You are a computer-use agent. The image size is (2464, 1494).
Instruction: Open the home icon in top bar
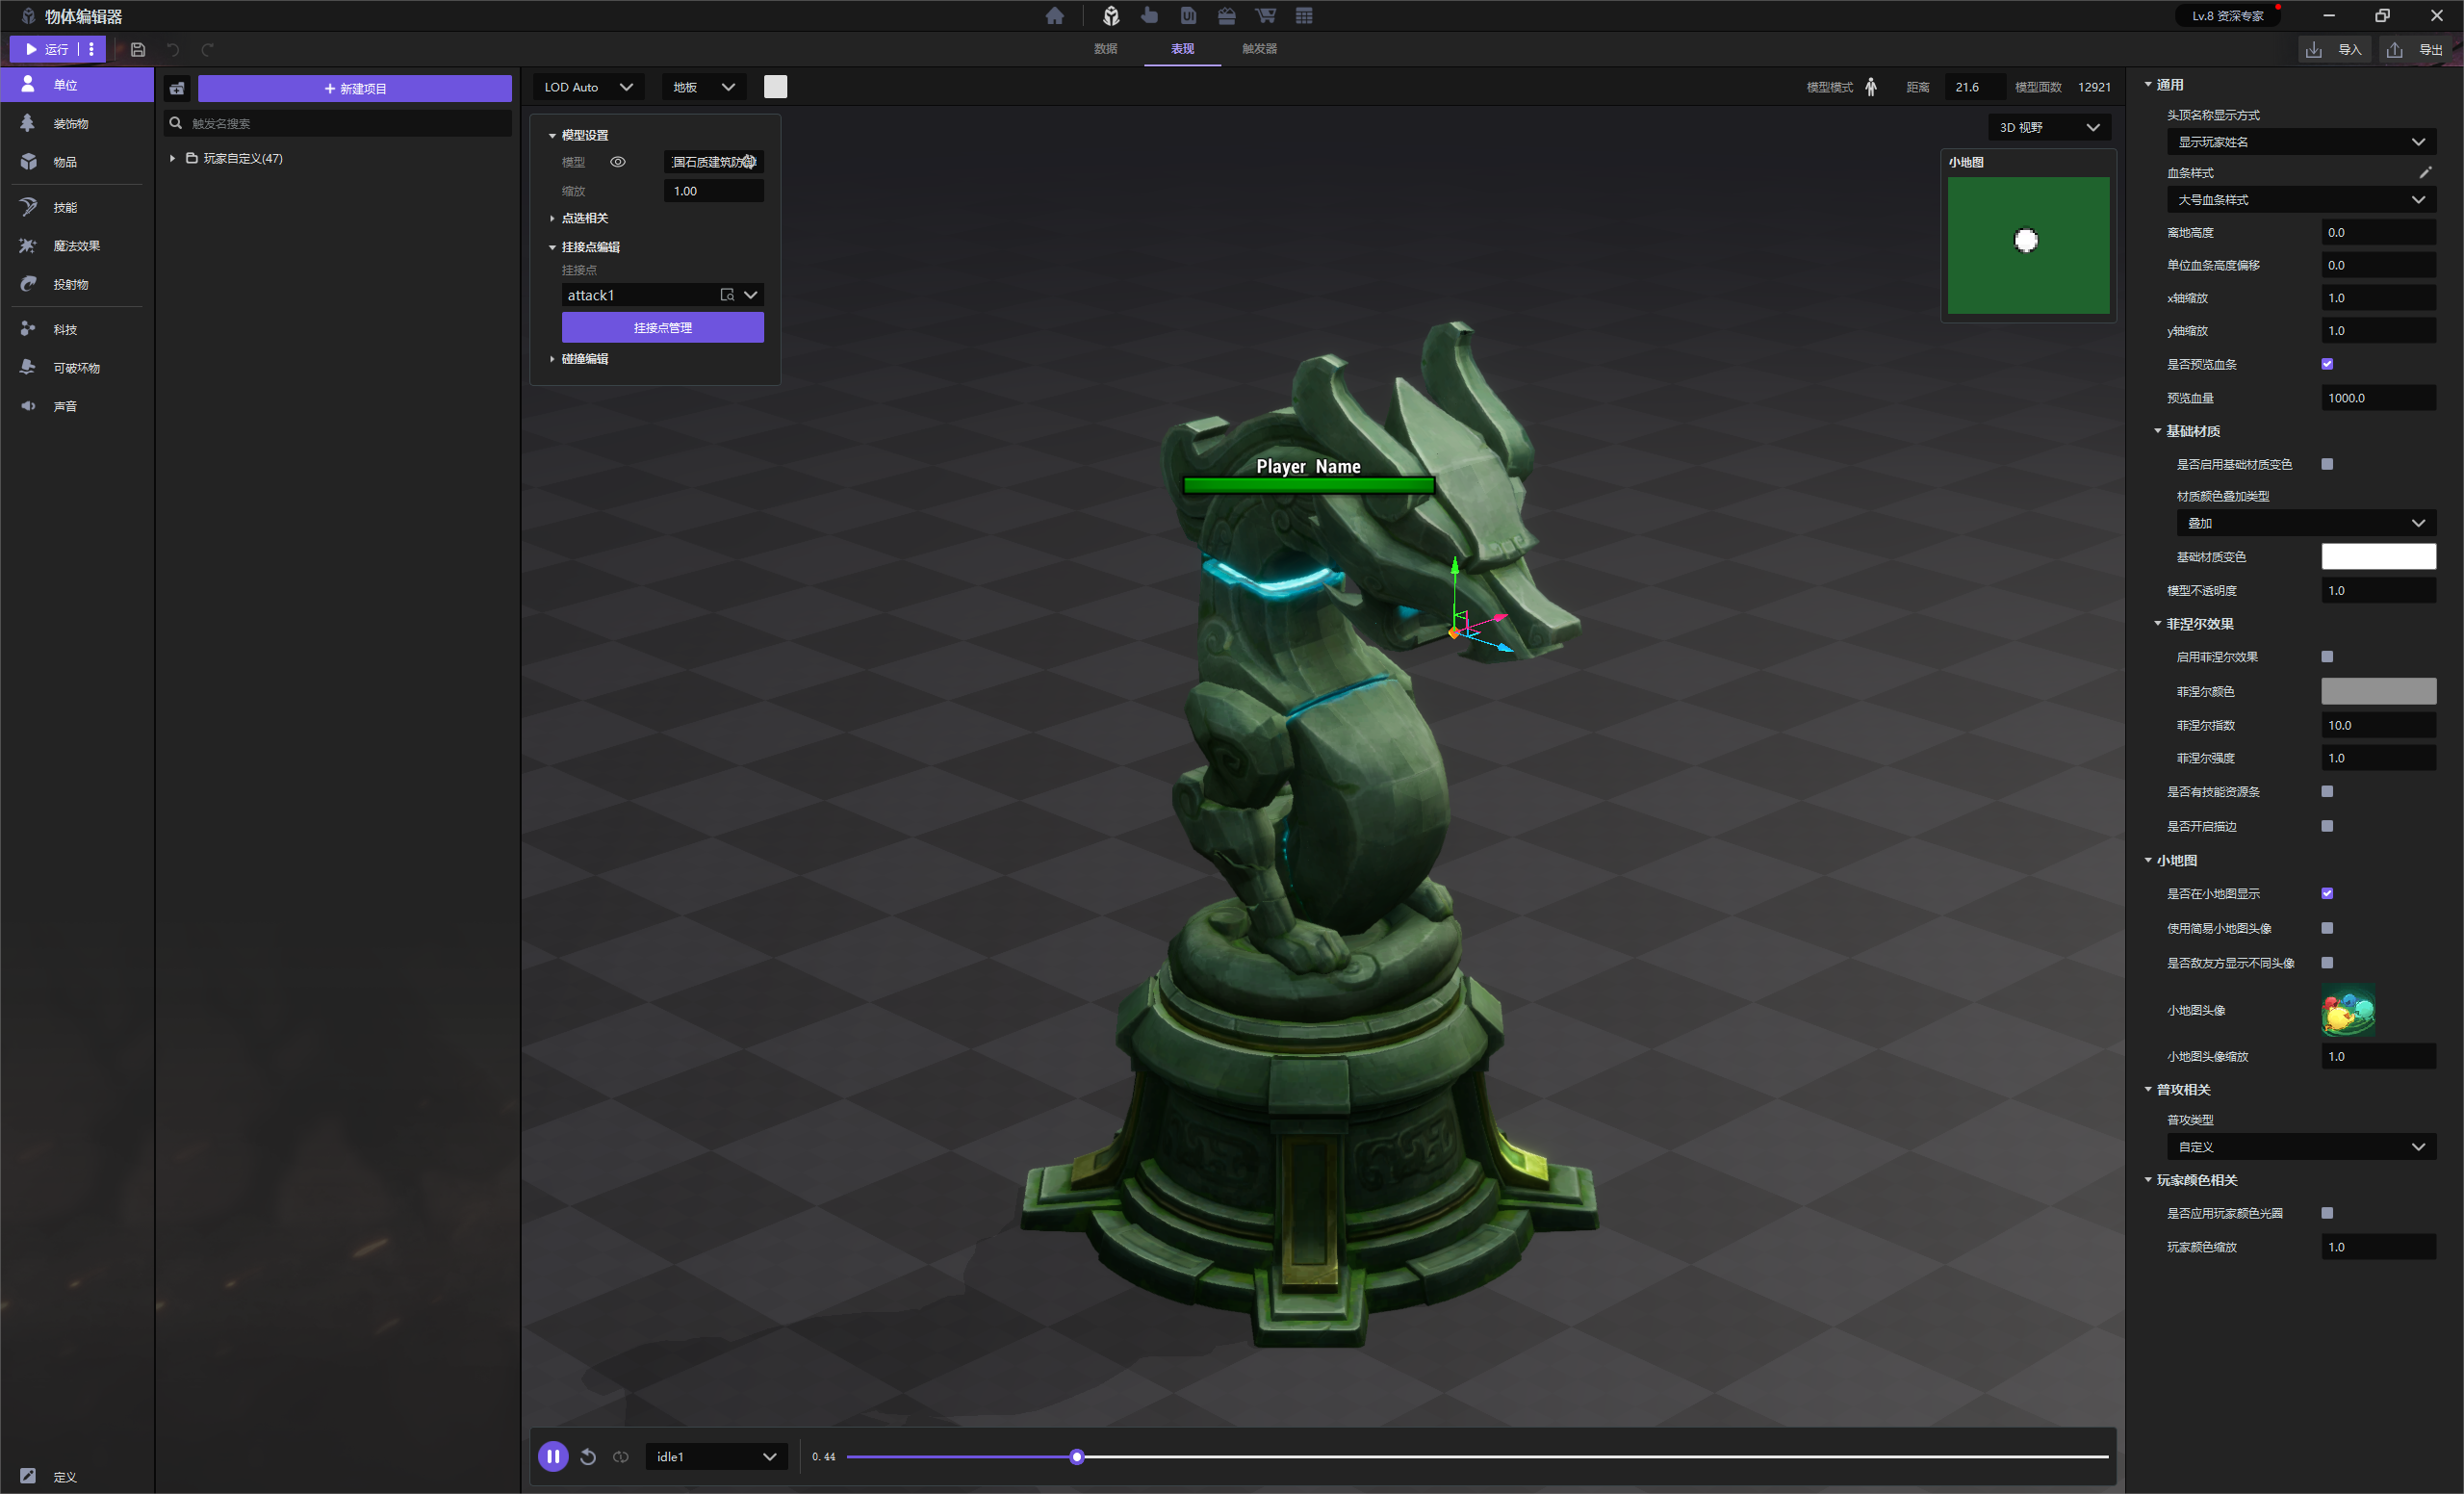click(x=1054, y=16)
